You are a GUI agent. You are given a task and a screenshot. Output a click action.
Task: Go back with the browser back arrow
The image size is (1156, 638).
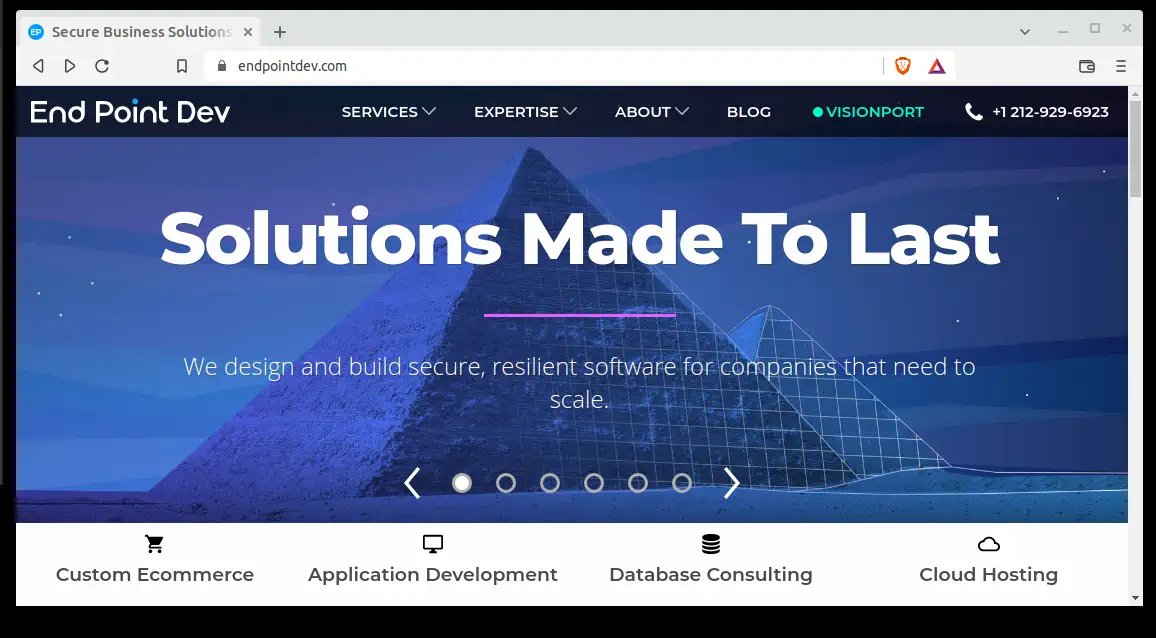(x=38, y=66)
